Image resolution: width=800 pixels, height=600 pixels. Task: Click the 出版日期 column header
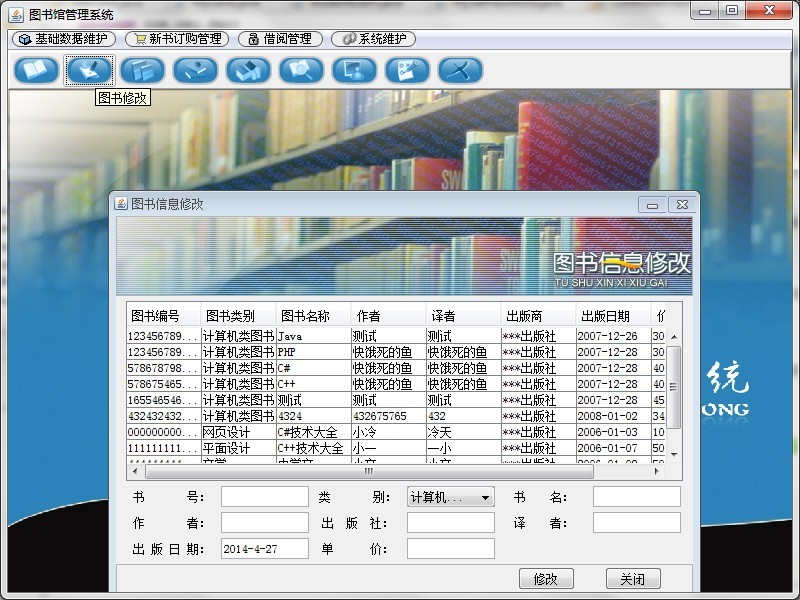coord(613,316)
